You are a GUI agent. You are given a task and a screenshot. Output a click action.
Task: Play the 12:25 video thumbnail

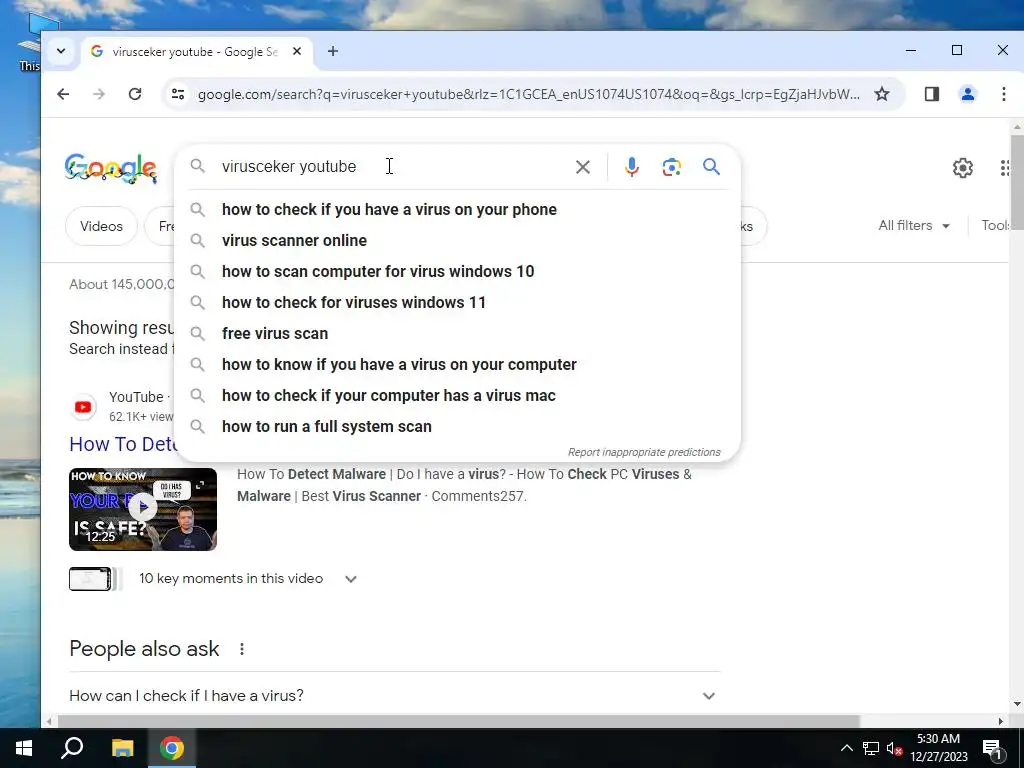[x=142, y=509]
